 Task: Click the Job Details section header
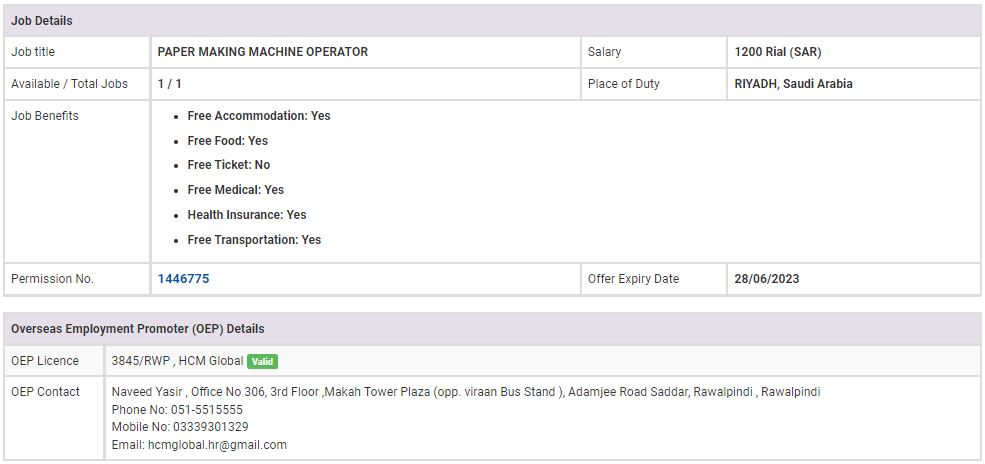42,21
